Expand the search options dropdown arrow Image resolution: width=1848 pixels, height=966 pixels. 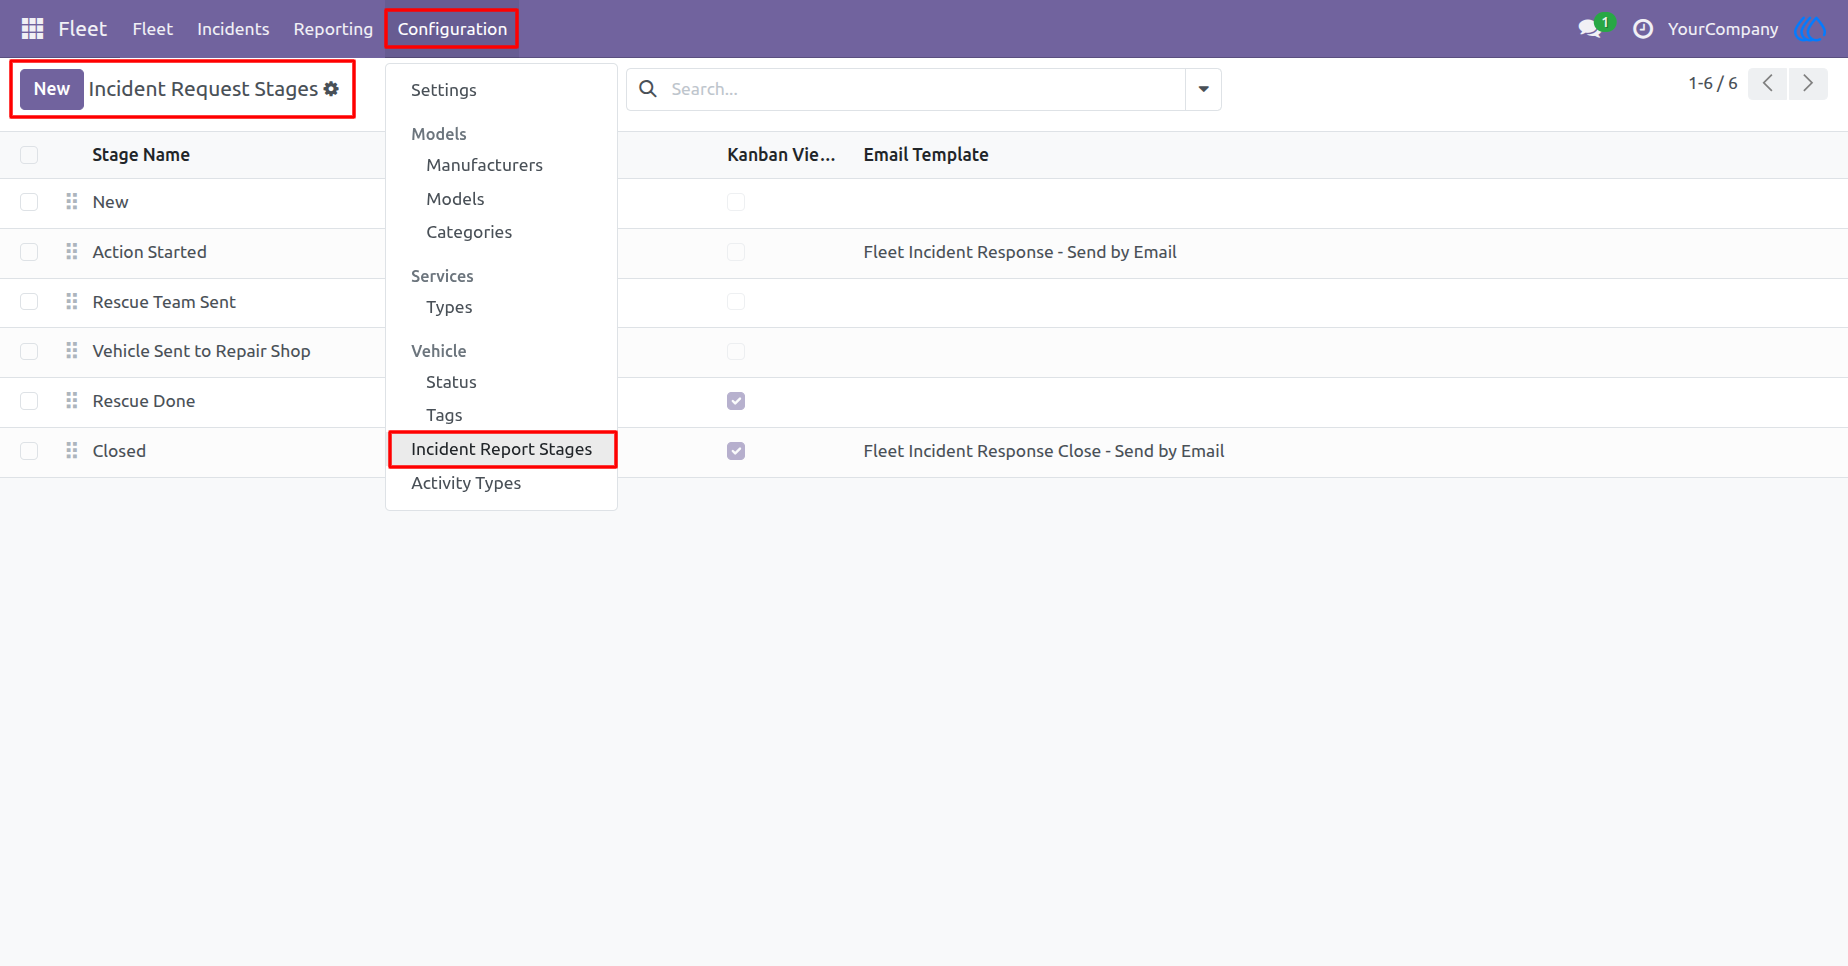click(x=1203, y=89)
